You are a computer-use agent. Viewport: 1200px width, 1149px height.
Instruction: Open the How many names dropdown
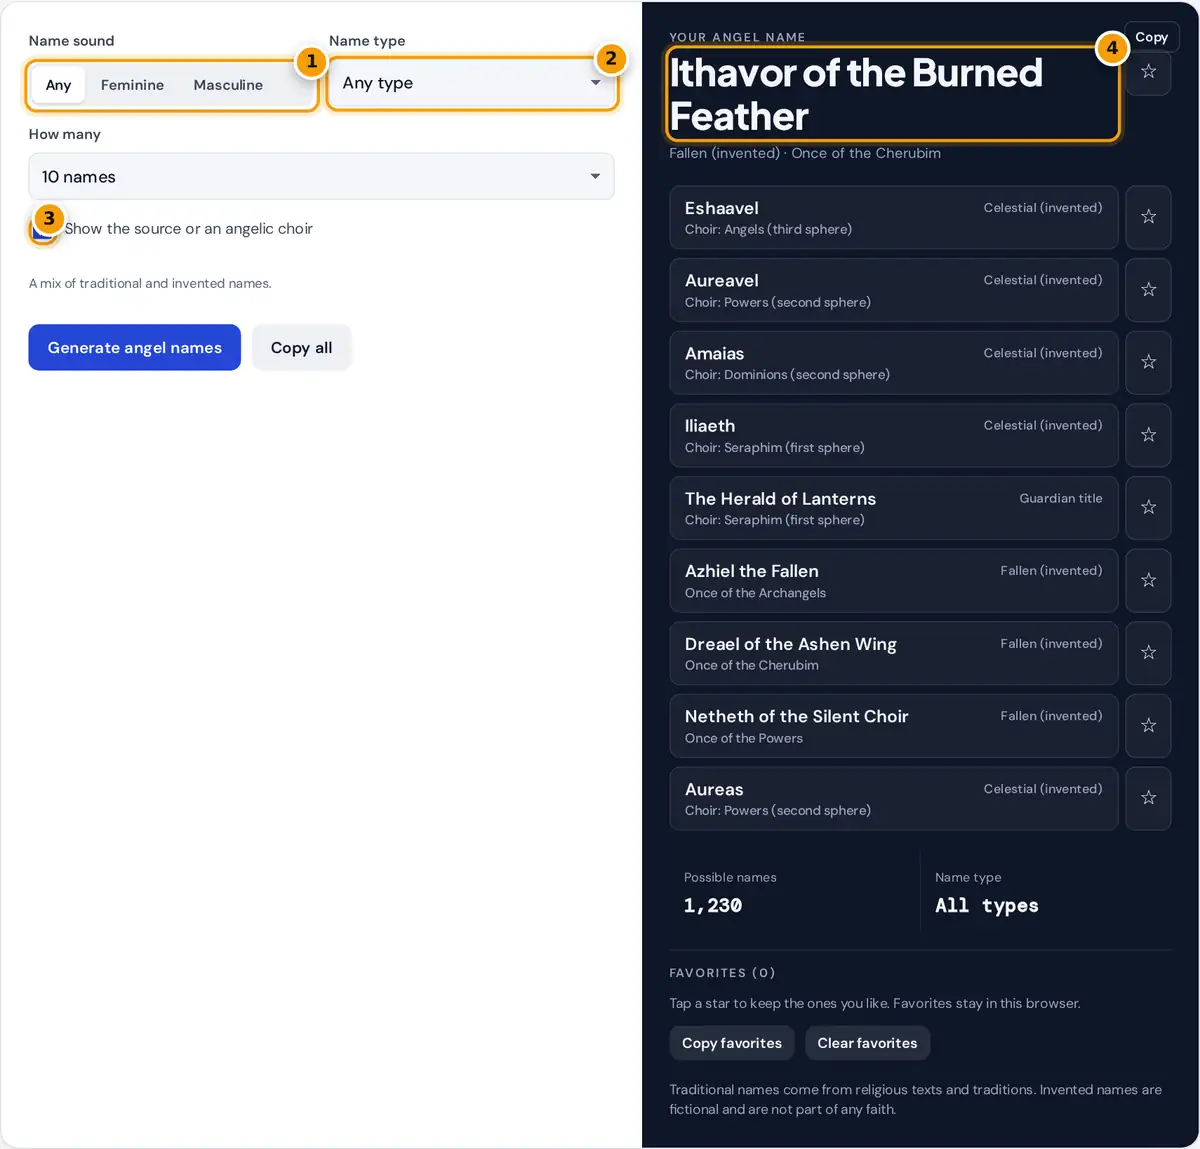(321, 176)
